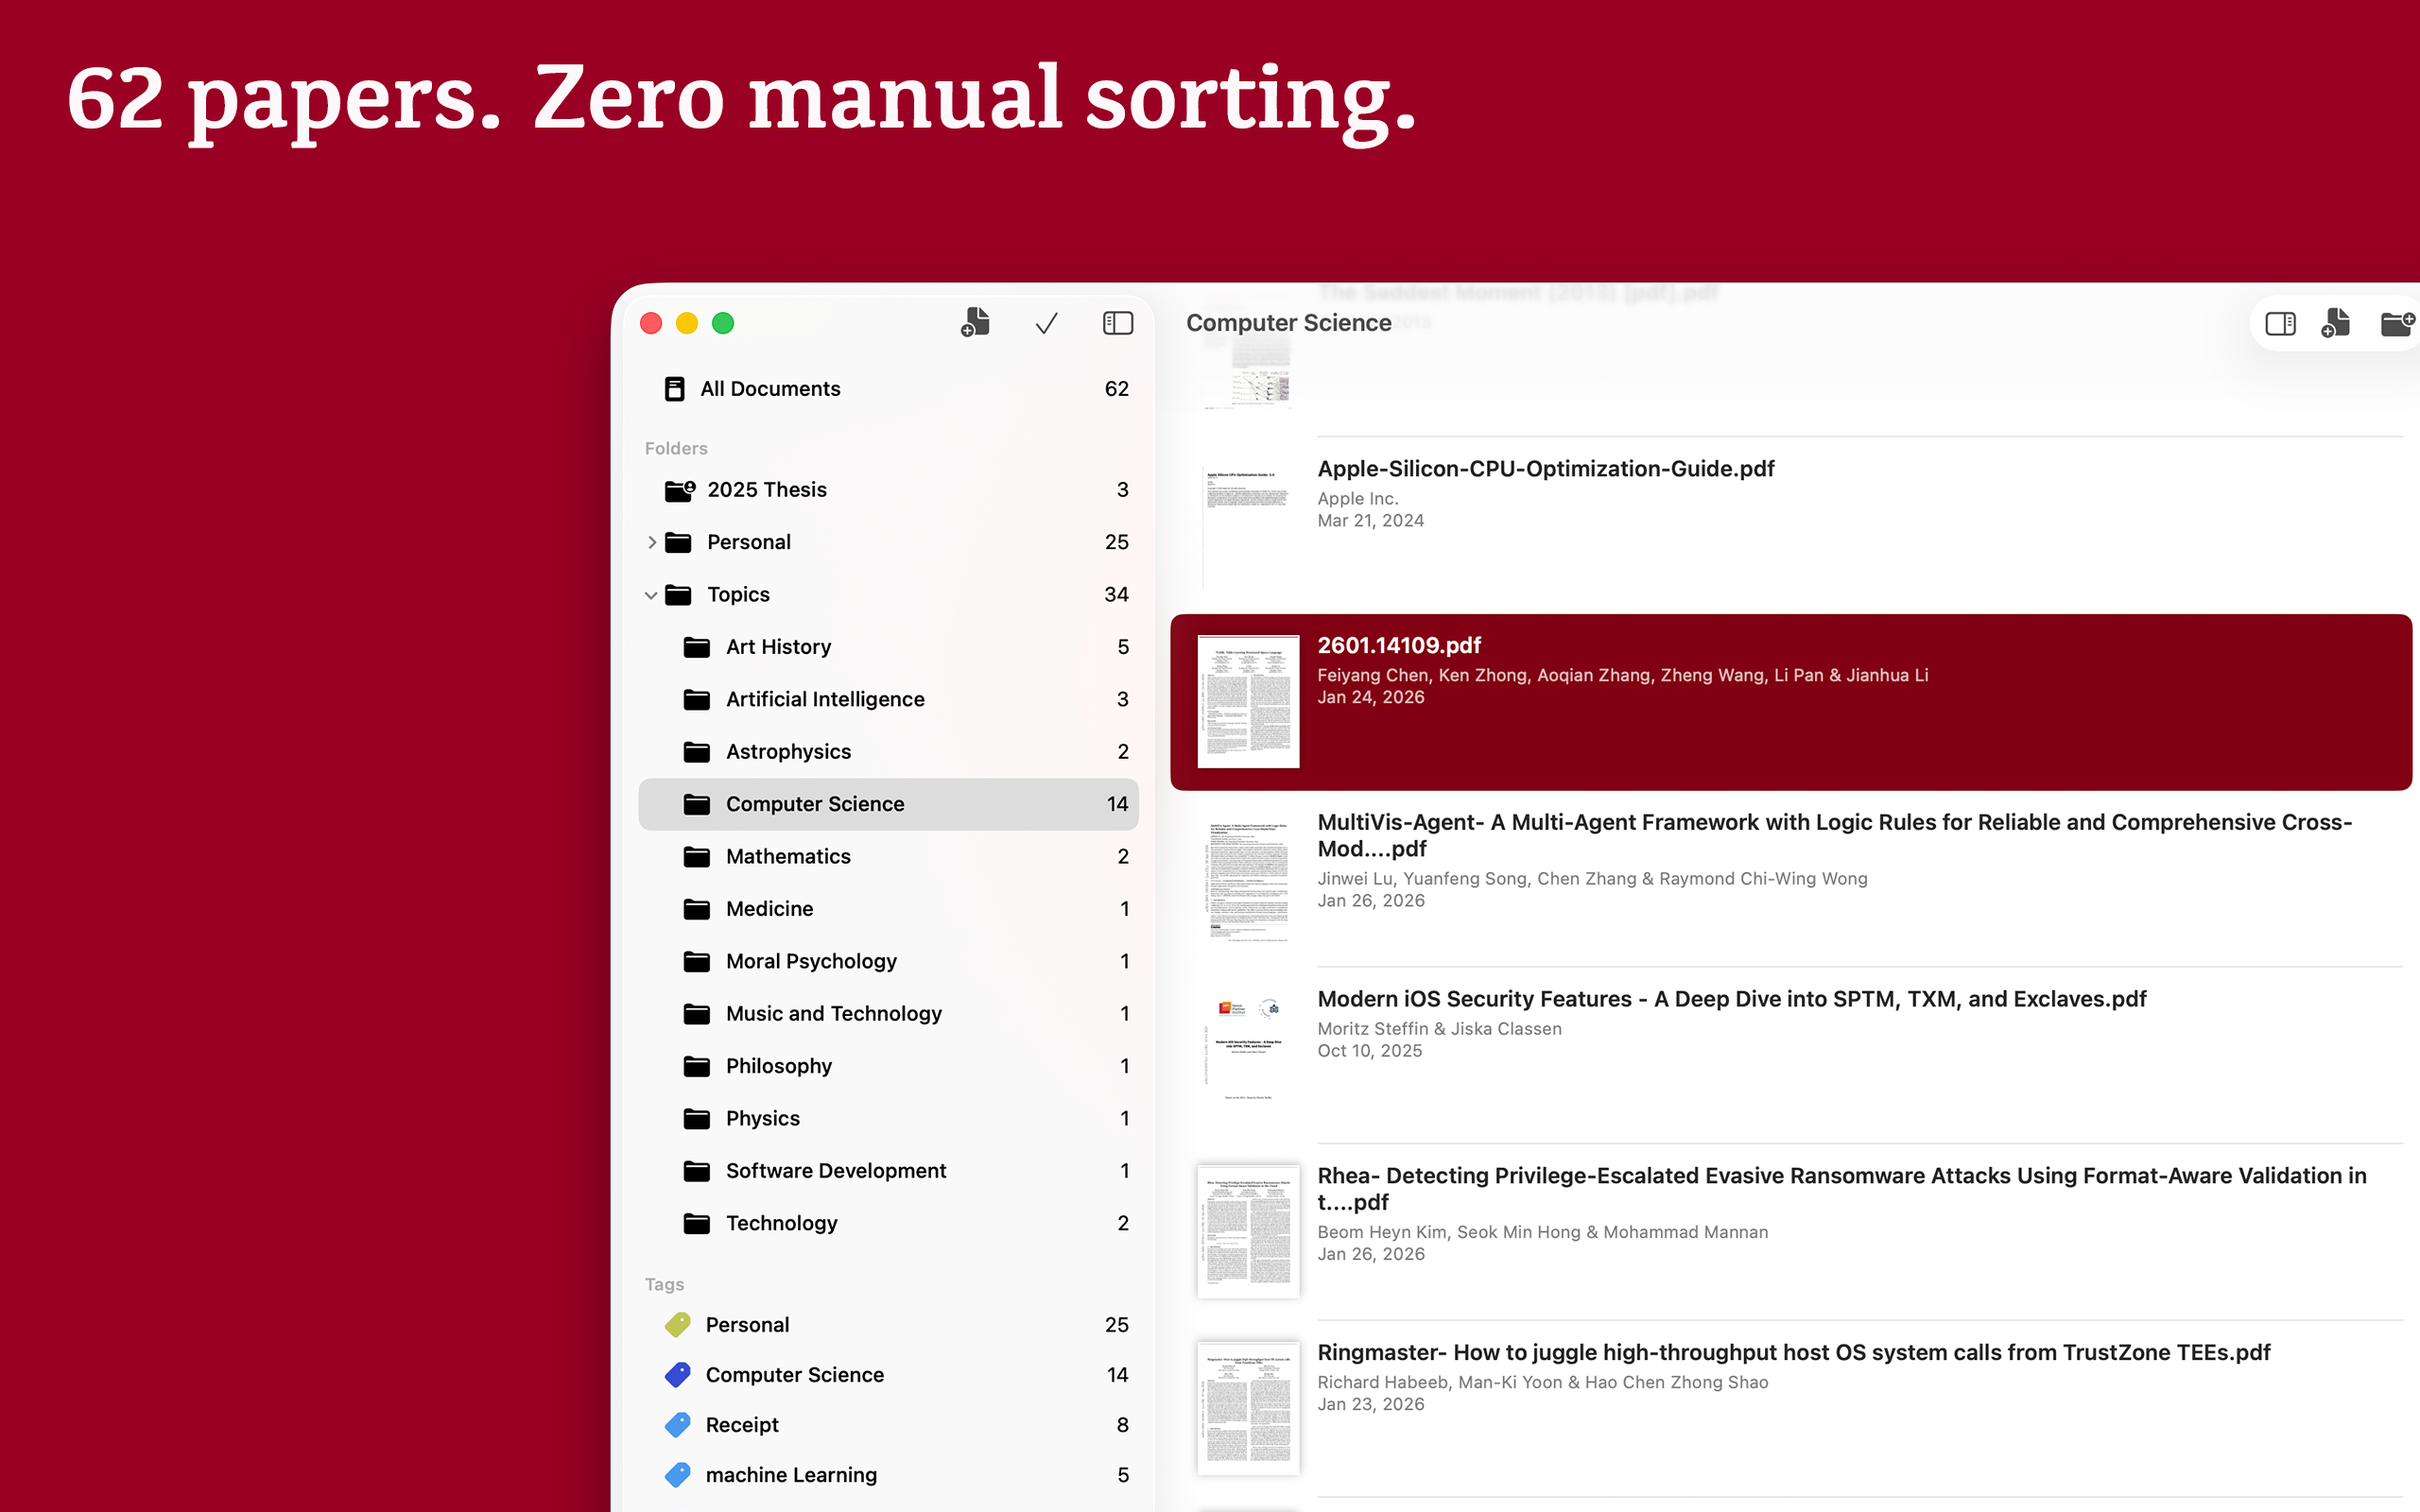Open Apple-Silicon-CPU-Optimization-Guide.pdf
This screenshot has height=1512, width=2420.
coord(1546,468)
